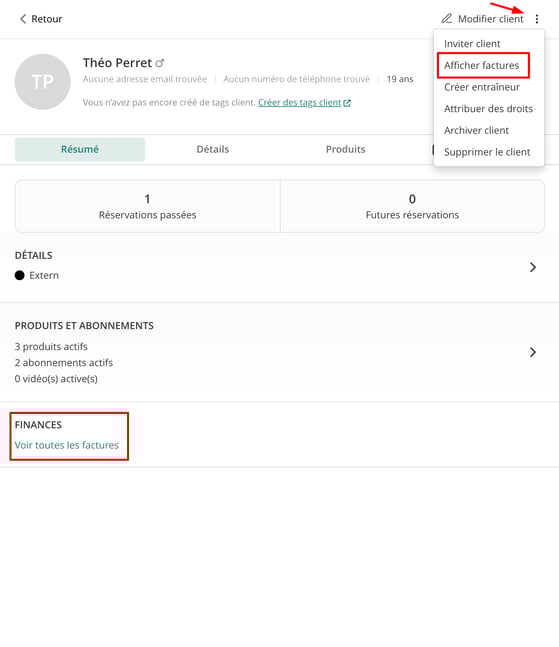This screenshot has width=559, height=647.
Task: Click Supprimer le client menu item
Action: (x=487, y=152)
